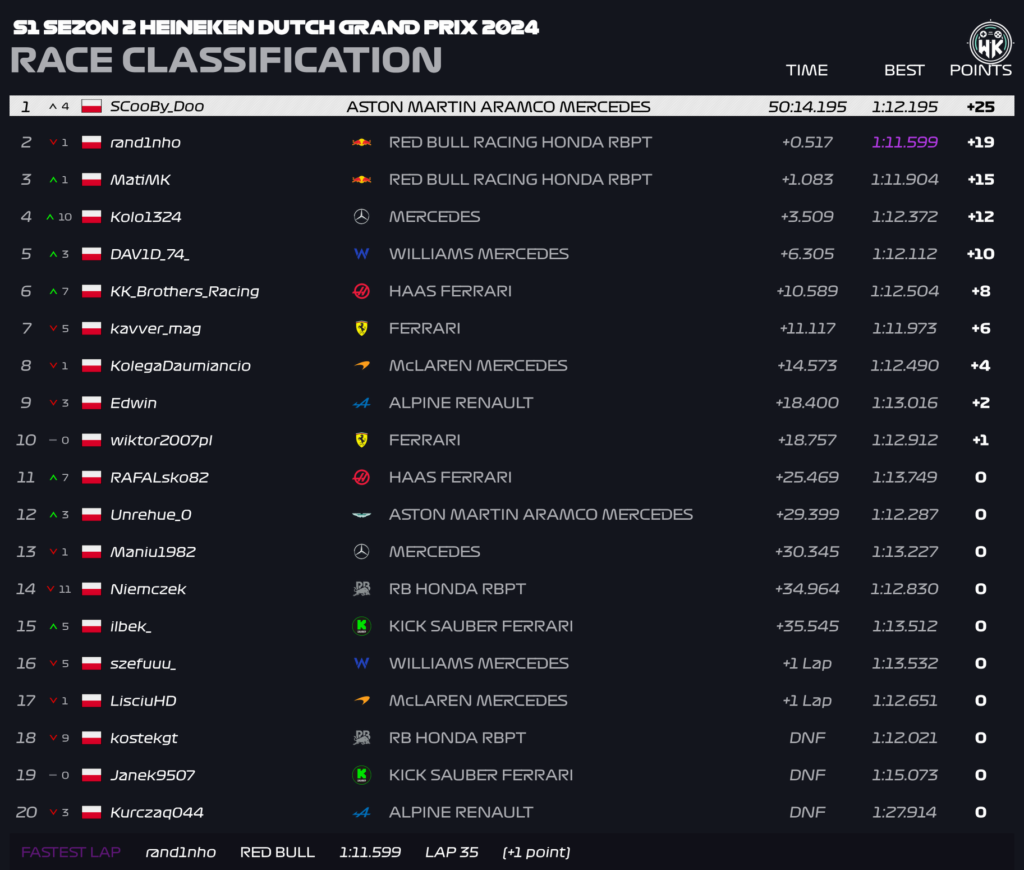Click the POINTS column header
The width and height of the screenshot is (1024, 870).
pos(980,70)
